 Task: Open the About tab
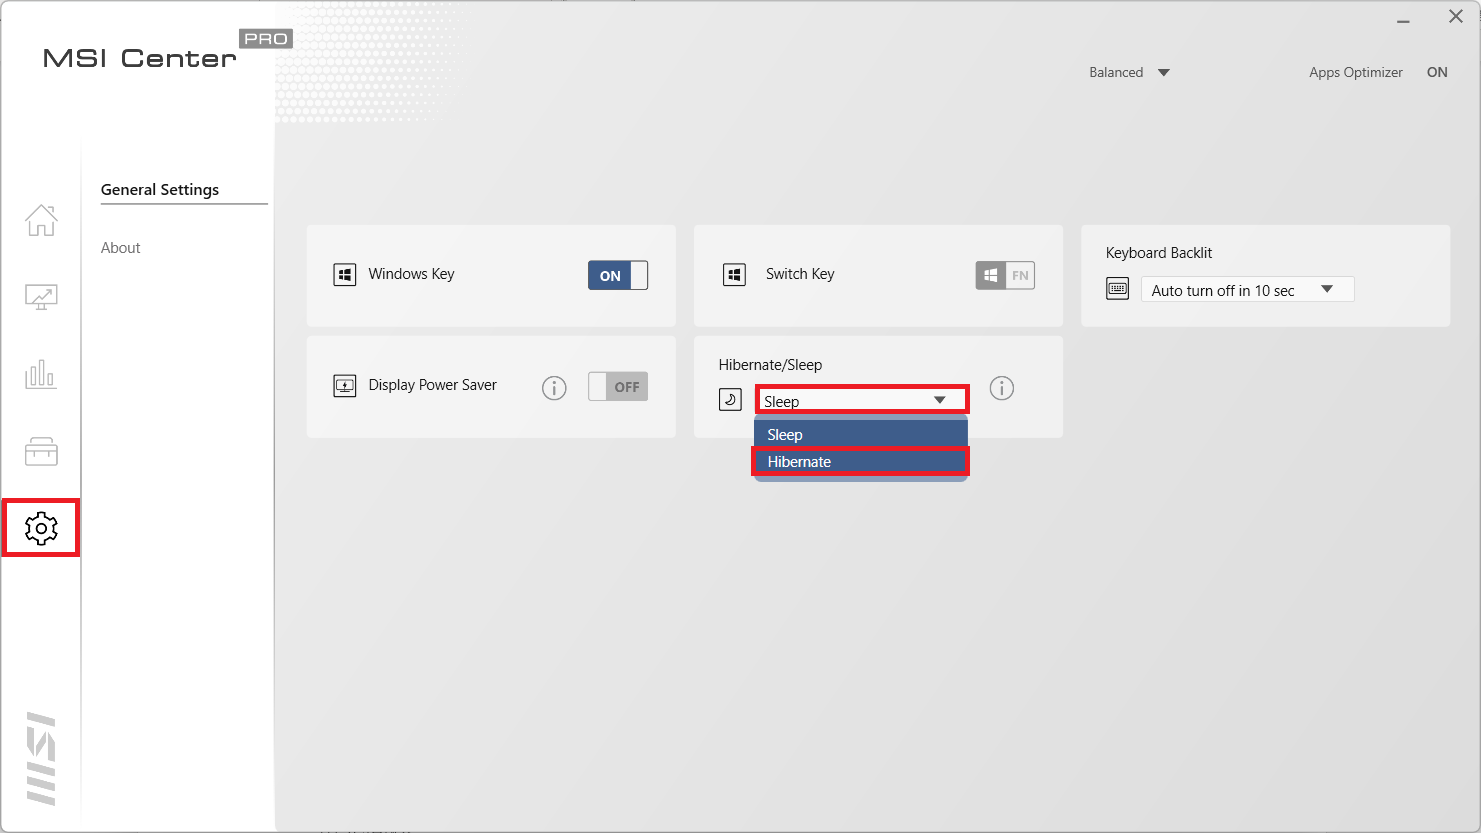point(121,247)
